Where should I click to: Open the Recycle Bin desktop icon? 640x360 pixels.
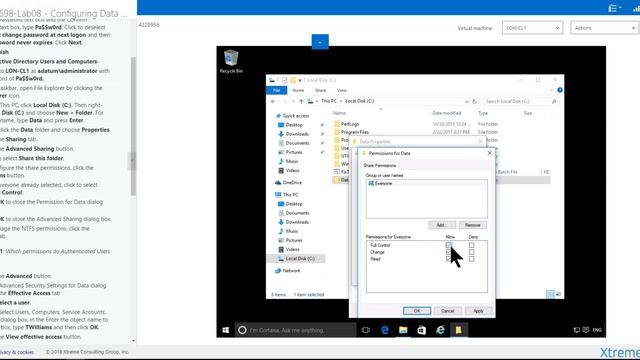click(x=231, y=61)
